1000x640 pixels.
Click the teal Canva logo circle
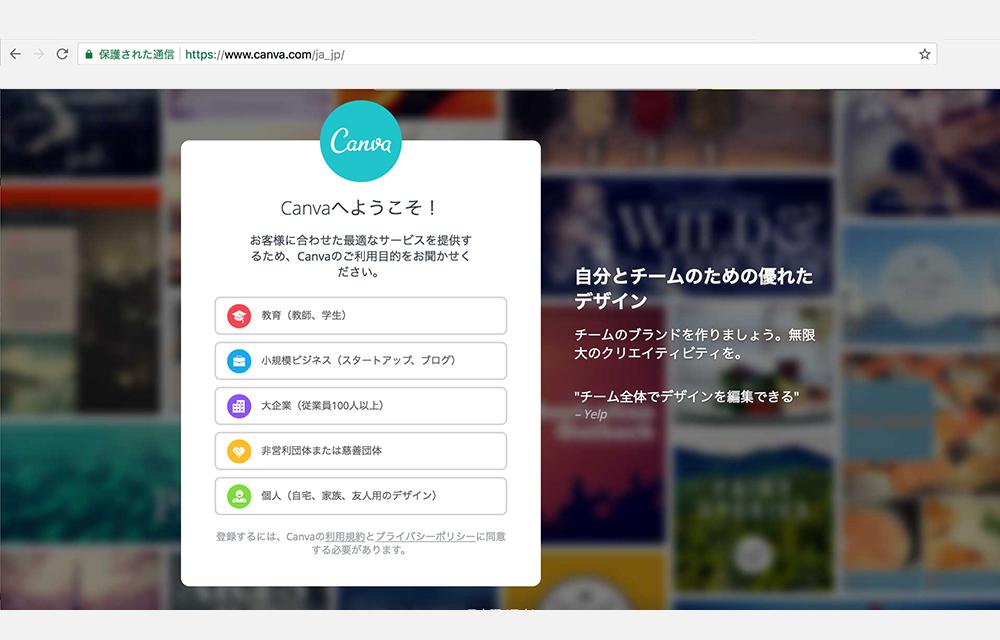(360, 141)
